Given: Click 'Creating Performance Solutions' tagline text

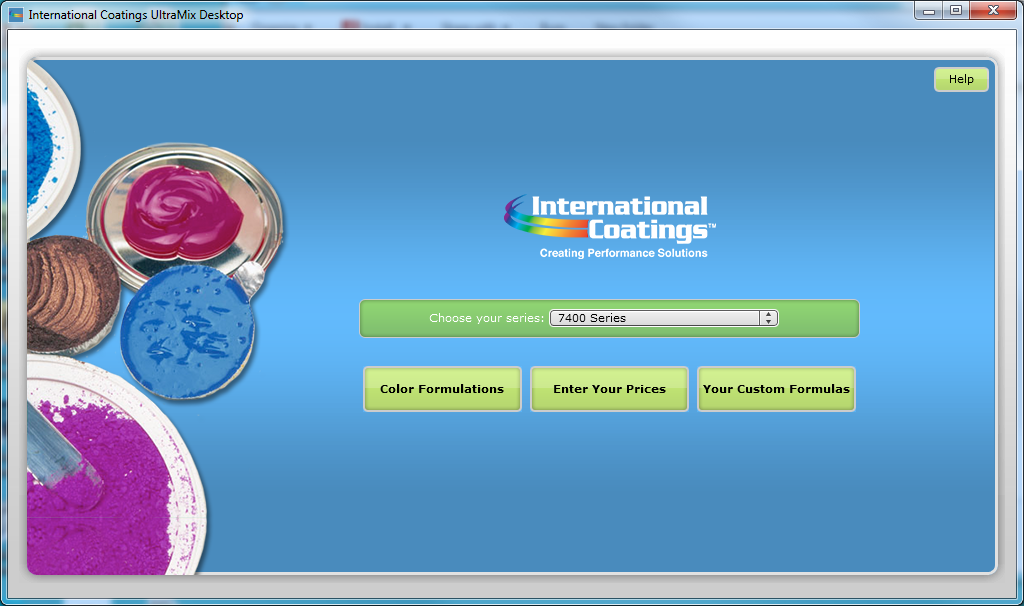Looking at the screenshot, I should pos(623,253).
